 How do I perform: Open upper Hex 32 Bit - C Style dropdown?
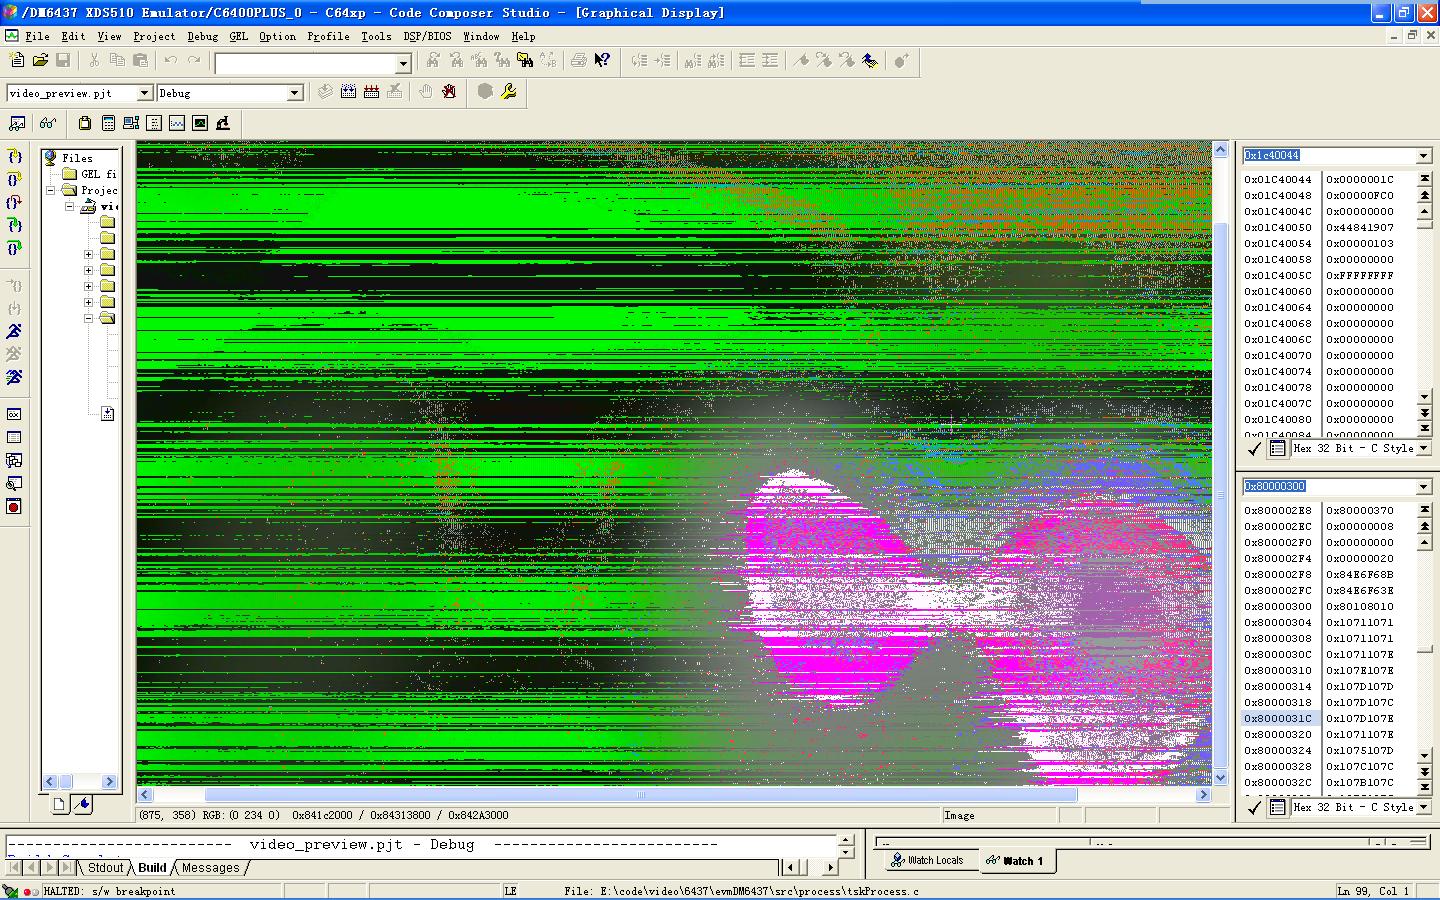1423,449
